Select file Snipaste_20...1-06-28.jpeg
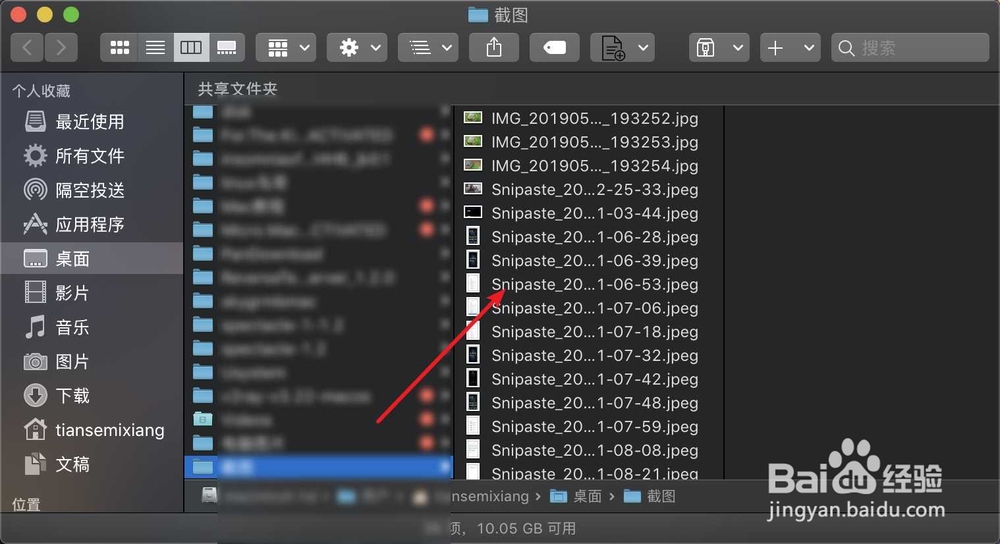Image resolution: width=1000 pixels, height=544 pixels. [588, 237]
